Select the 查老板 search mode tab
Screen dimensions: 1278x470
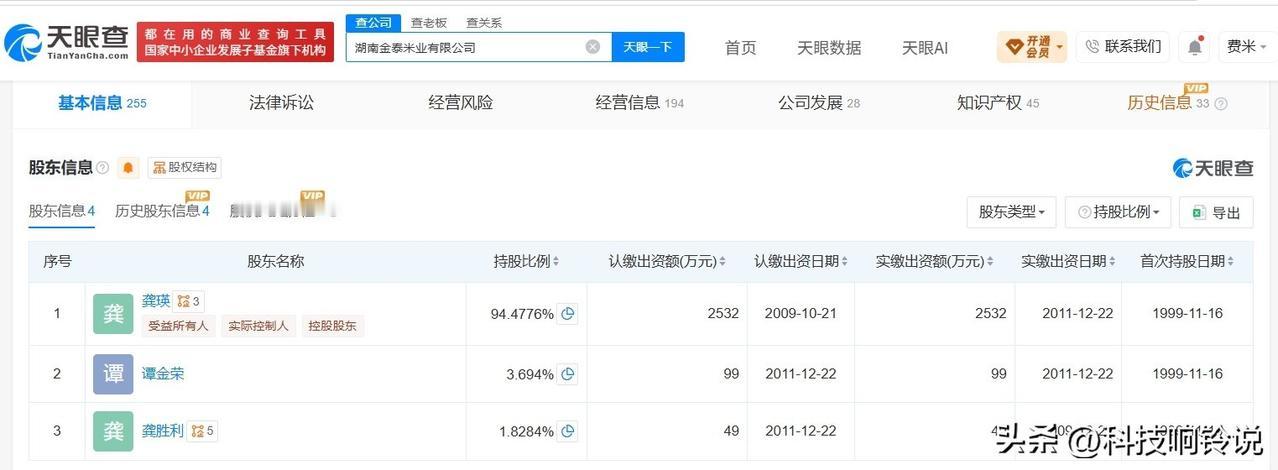pyautogui.click(x=429, y=23)
